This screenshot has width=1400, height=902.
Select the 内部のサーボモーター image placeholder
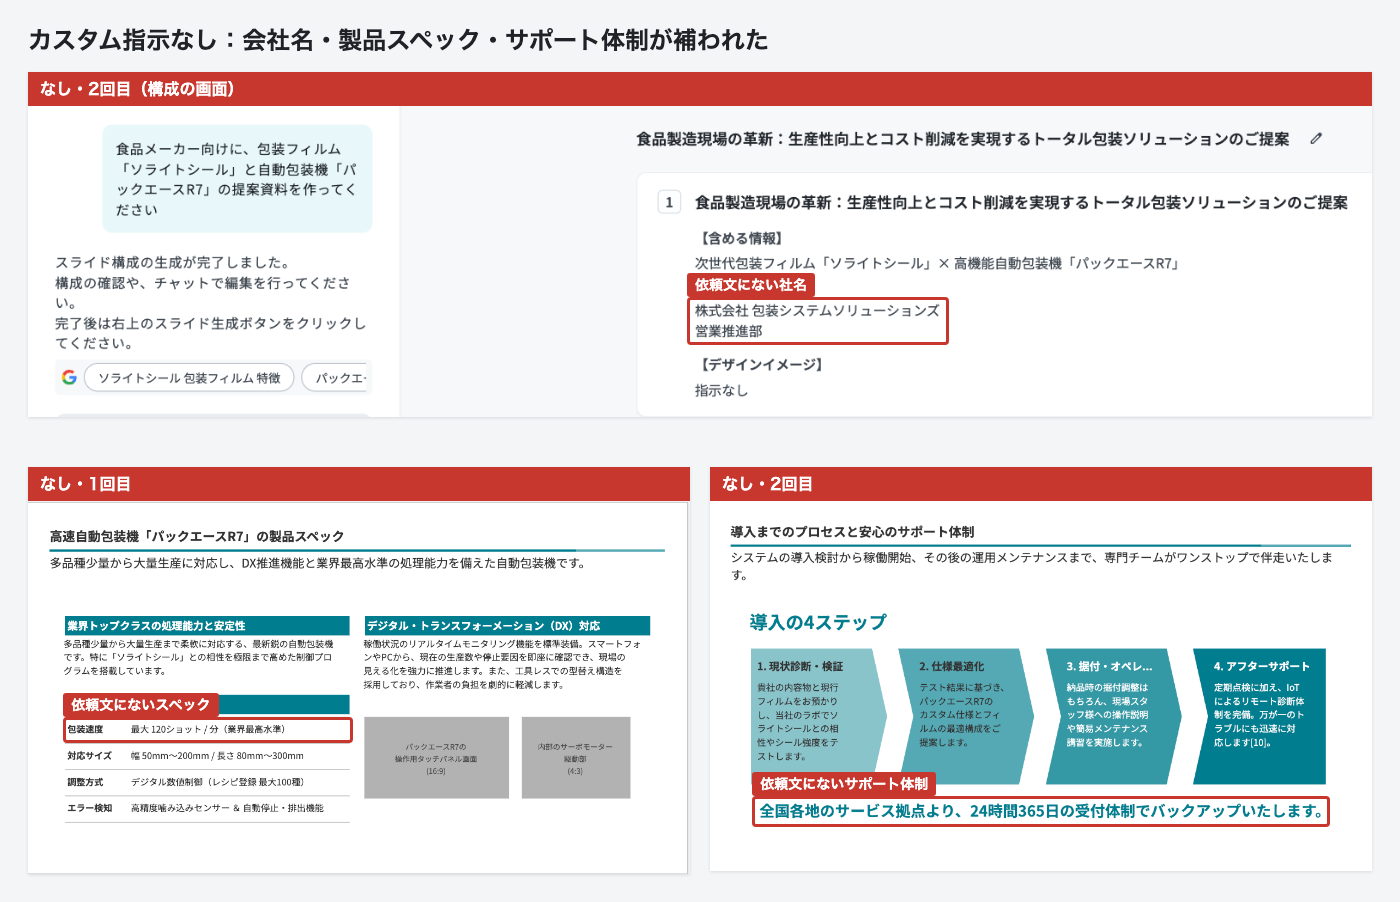pos(575,758)
